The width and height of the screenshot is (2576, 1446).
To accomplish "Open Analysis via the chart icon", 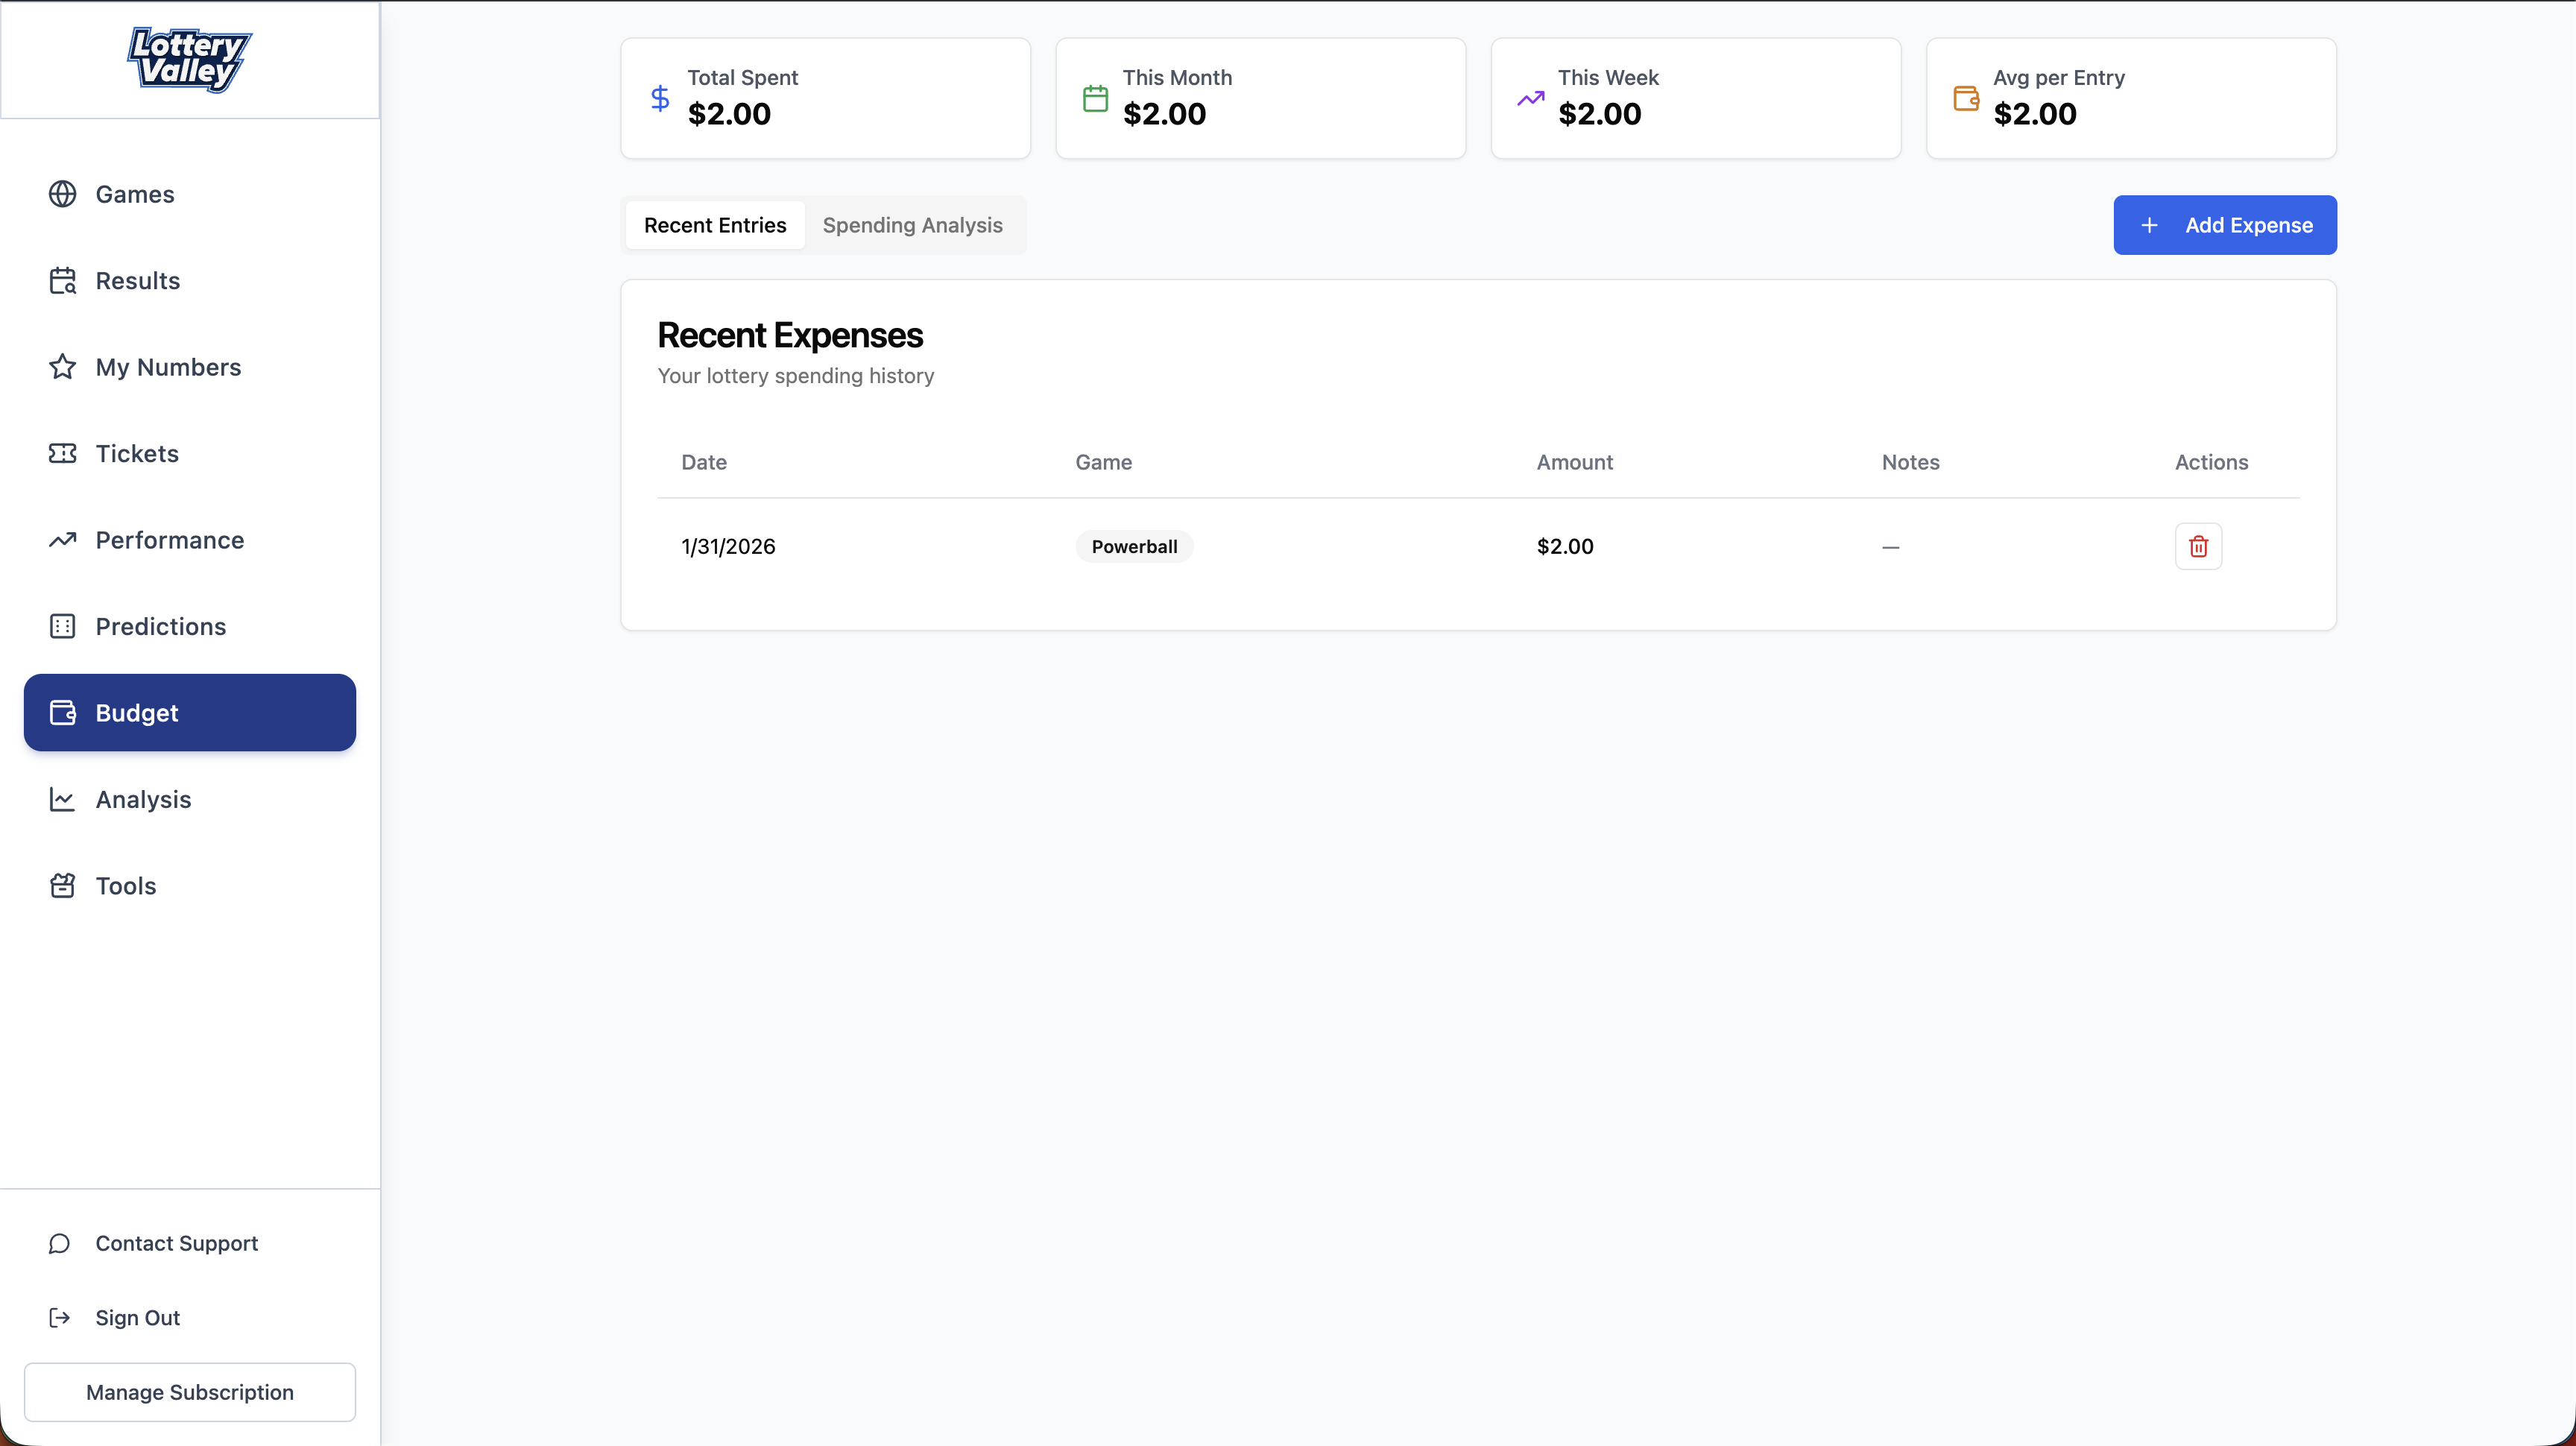I will [62, 799].
